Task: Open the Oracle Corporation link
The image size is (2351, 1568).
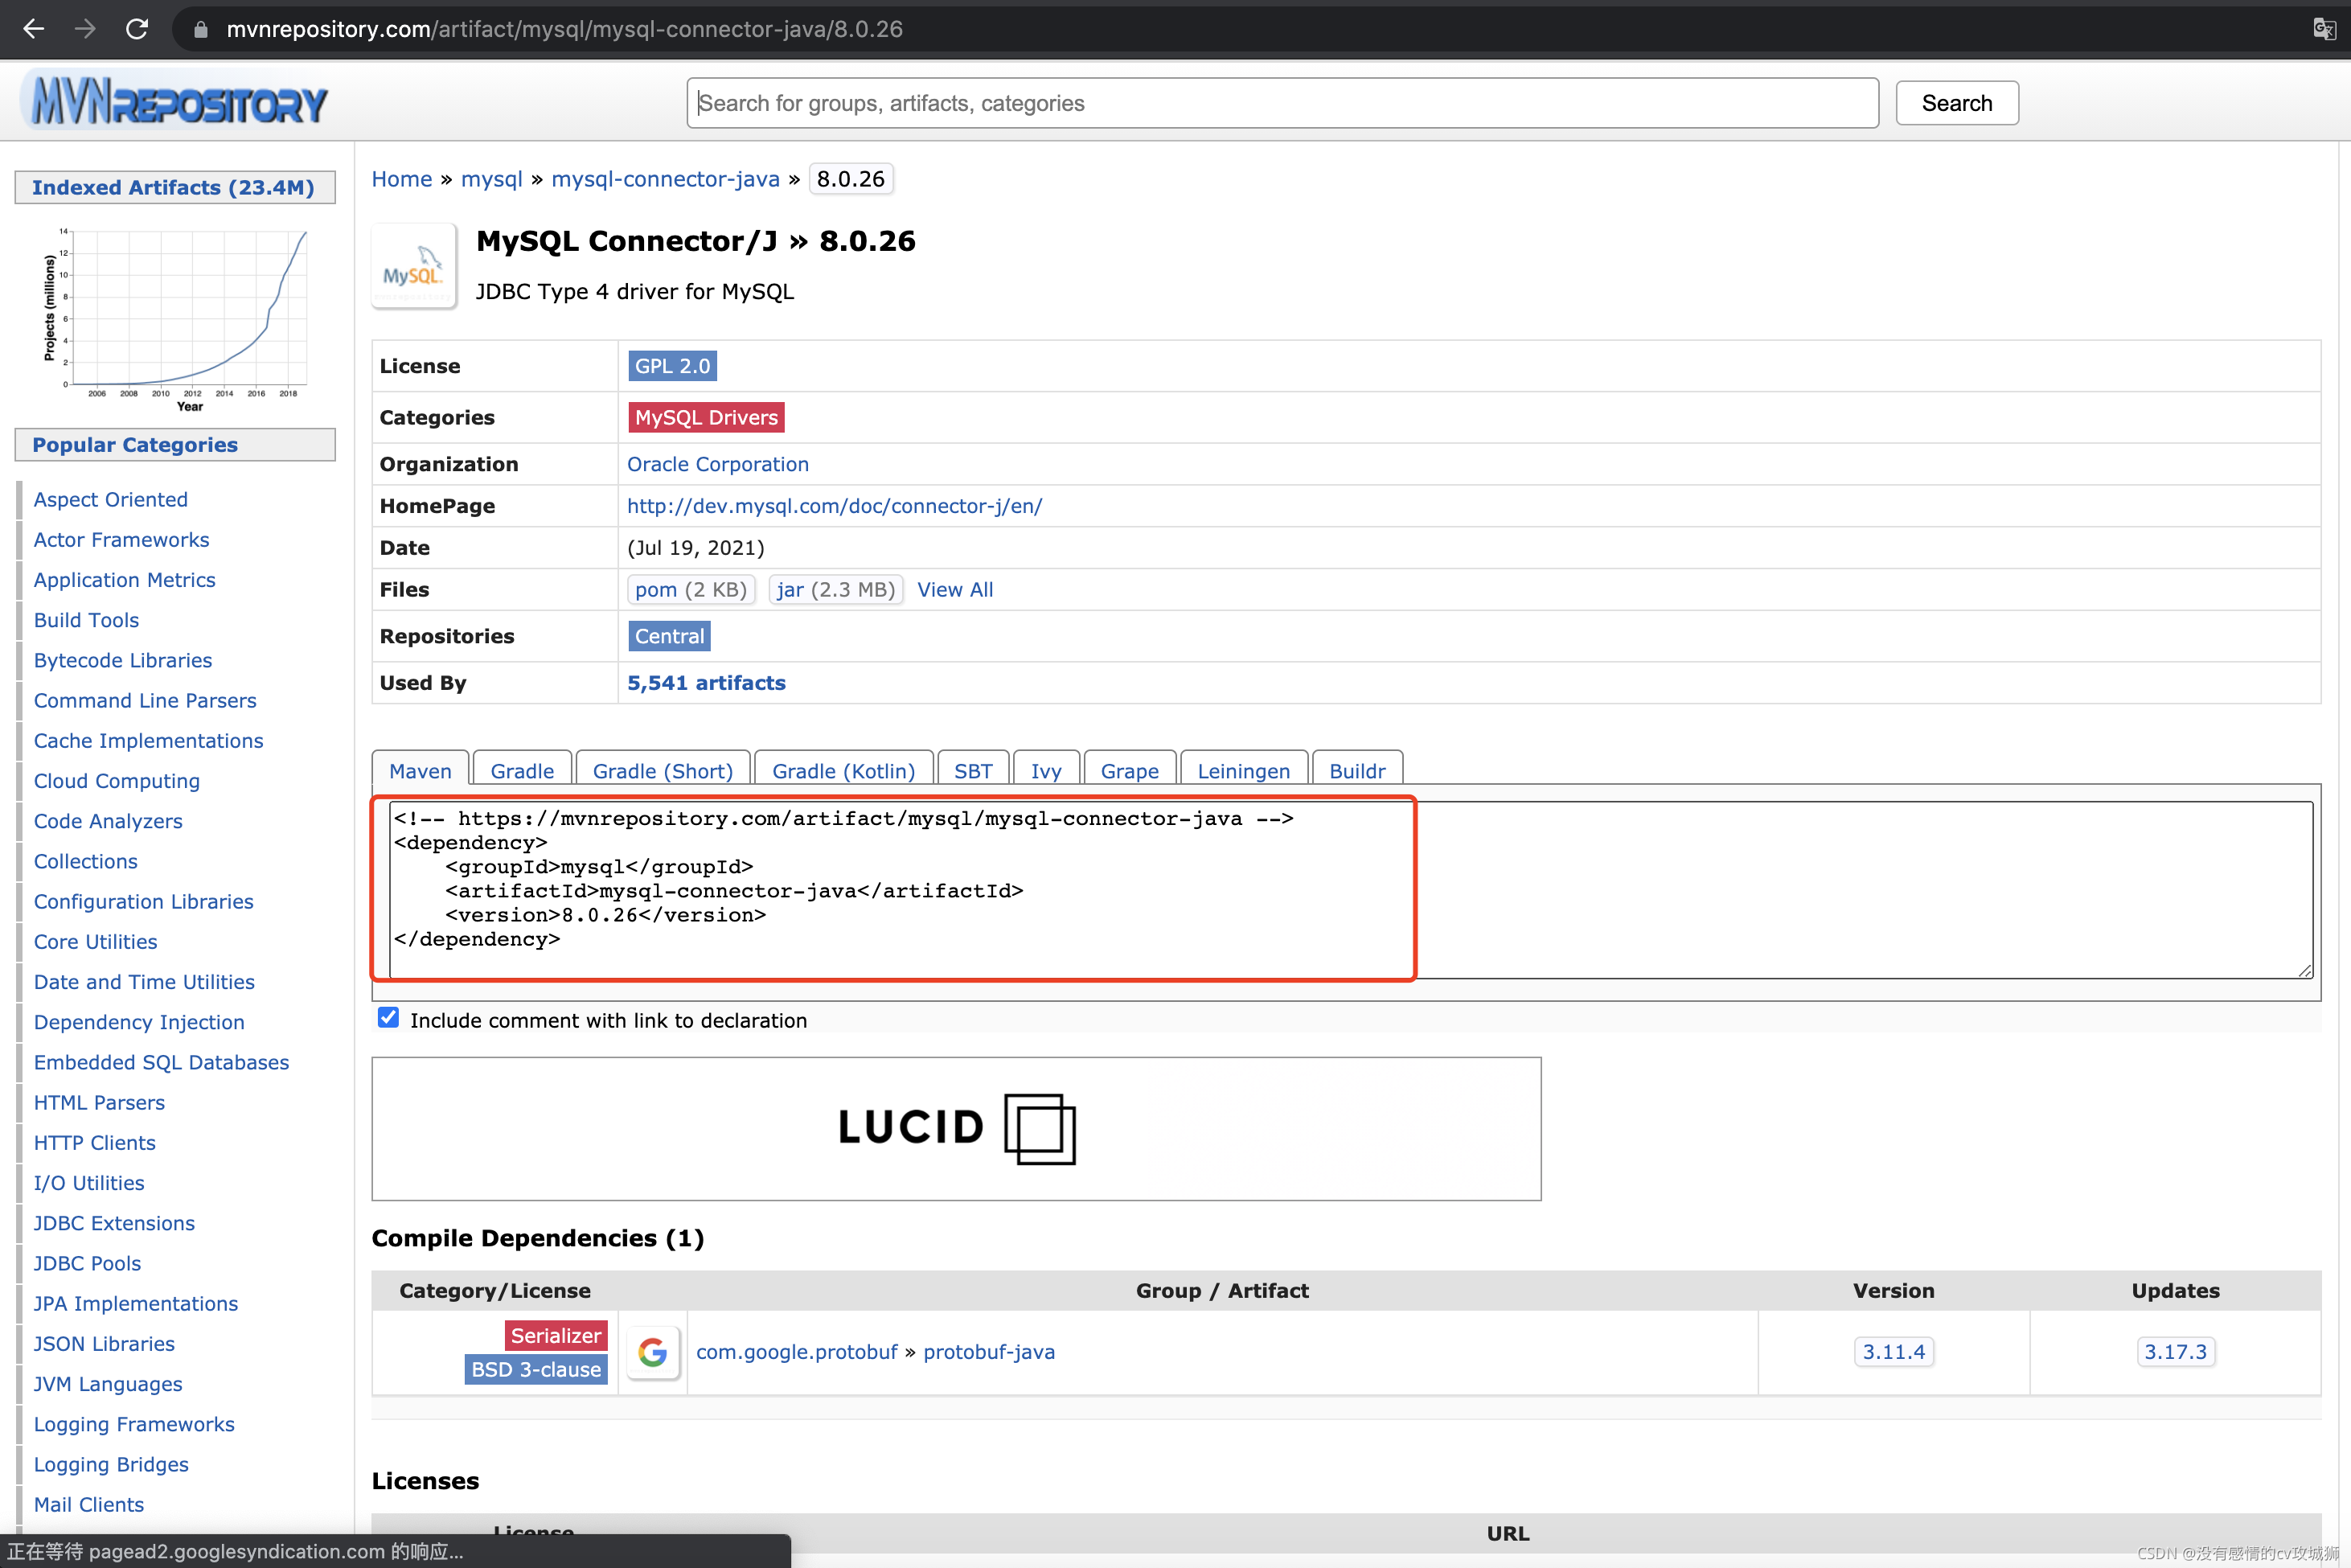Action: (x=718, y=464)
